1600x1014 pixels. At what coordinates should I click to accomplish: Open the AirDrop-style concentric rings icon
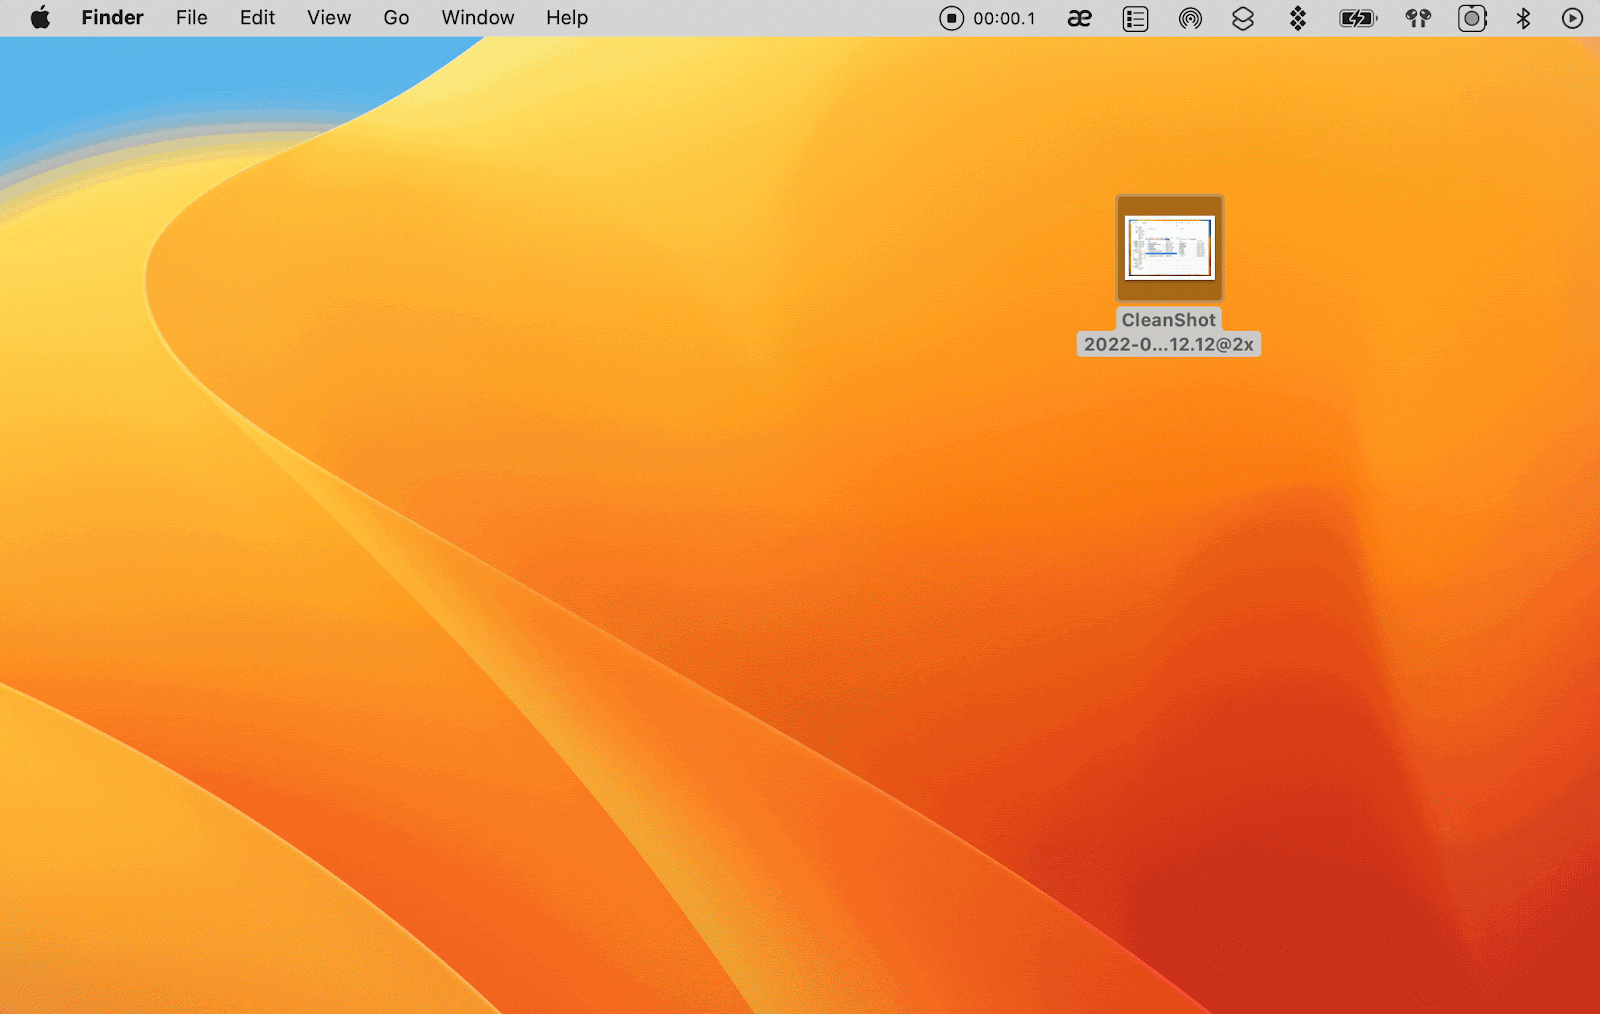1190,18
